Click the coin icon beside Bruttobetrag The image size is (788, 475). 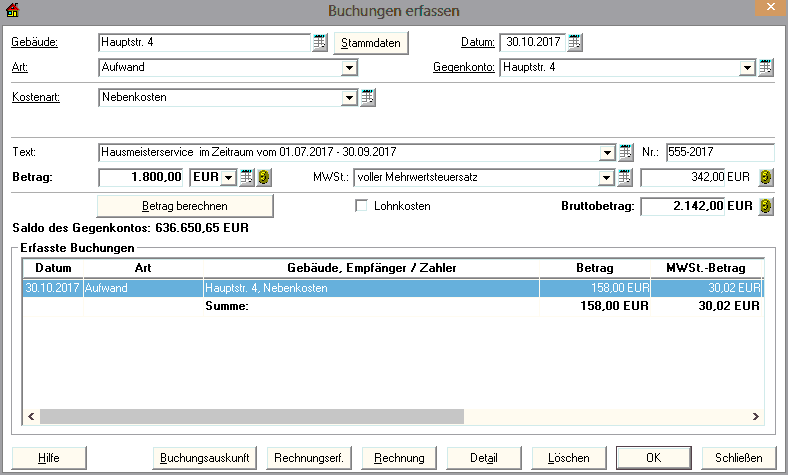tap(766, 207)
